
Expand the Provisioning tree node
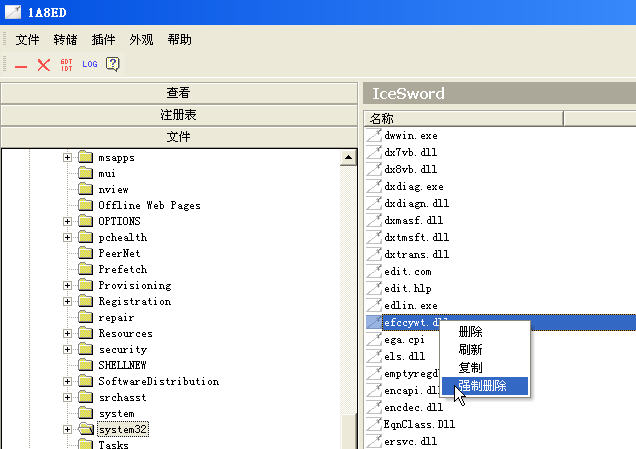pyautogui.click(x=68, y=286)
